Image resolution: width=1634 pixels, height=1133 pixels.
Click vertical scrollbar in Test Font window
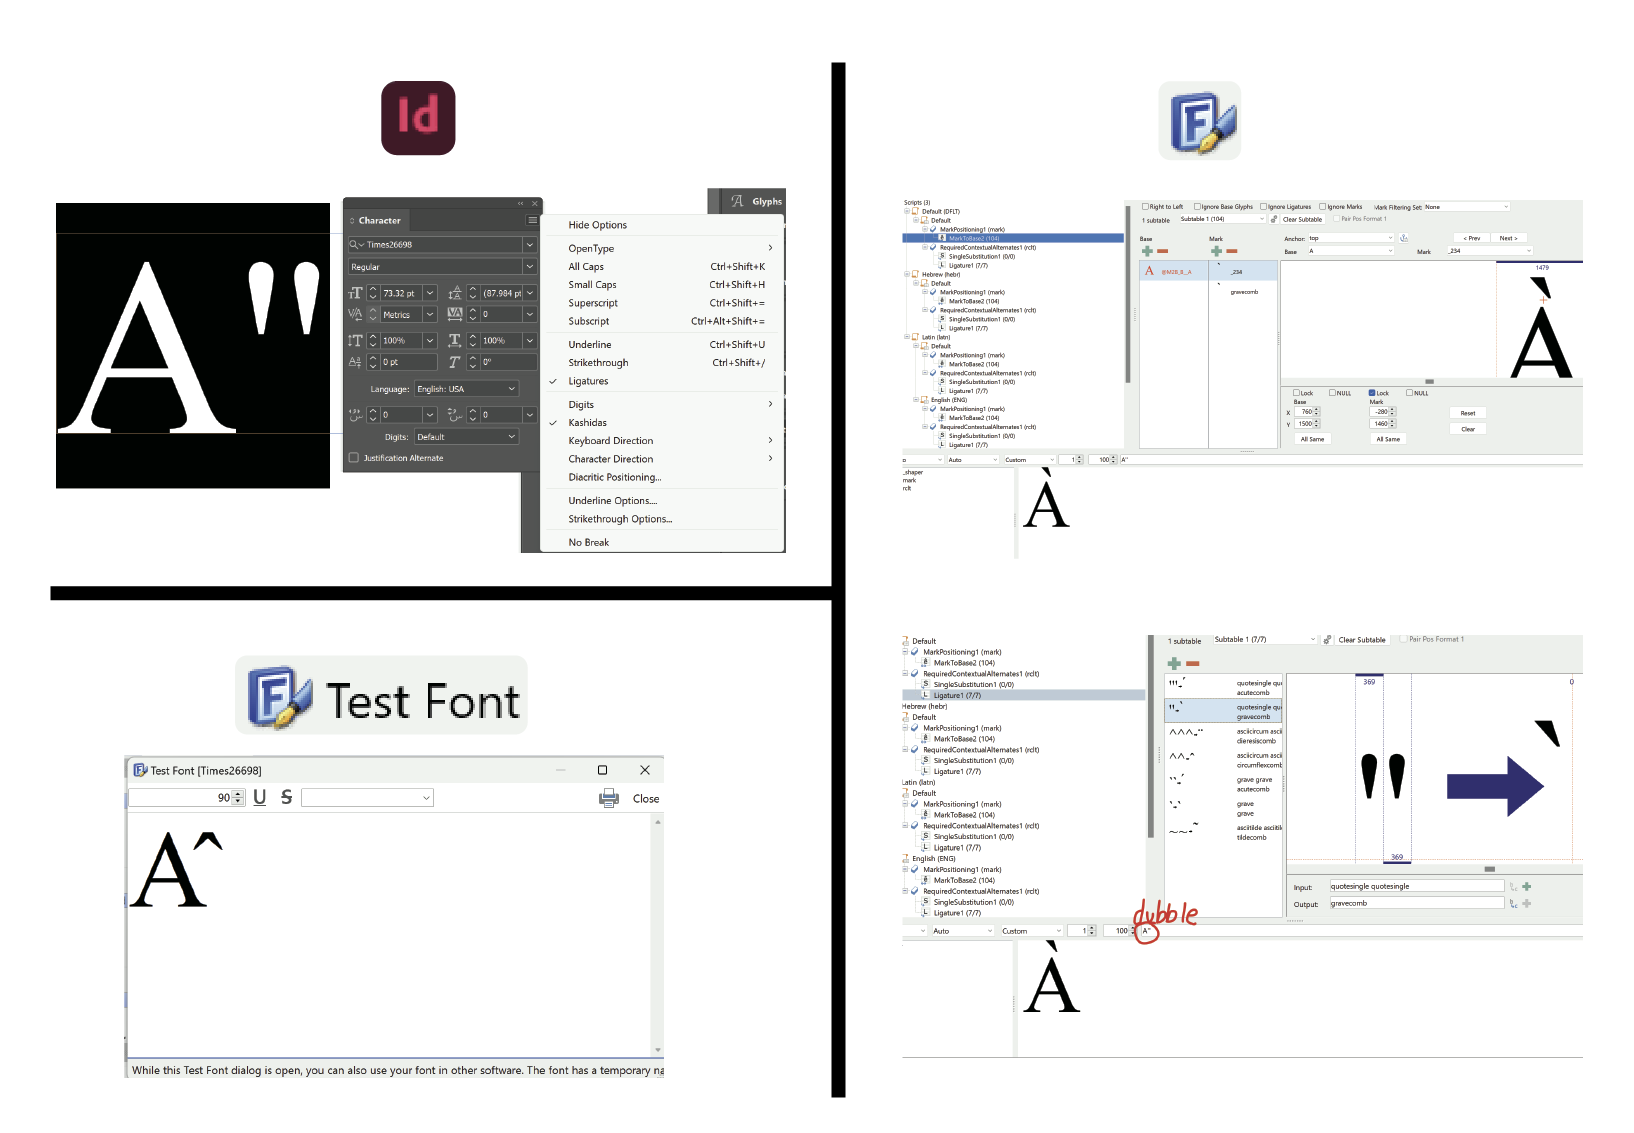tap(658, 936)
